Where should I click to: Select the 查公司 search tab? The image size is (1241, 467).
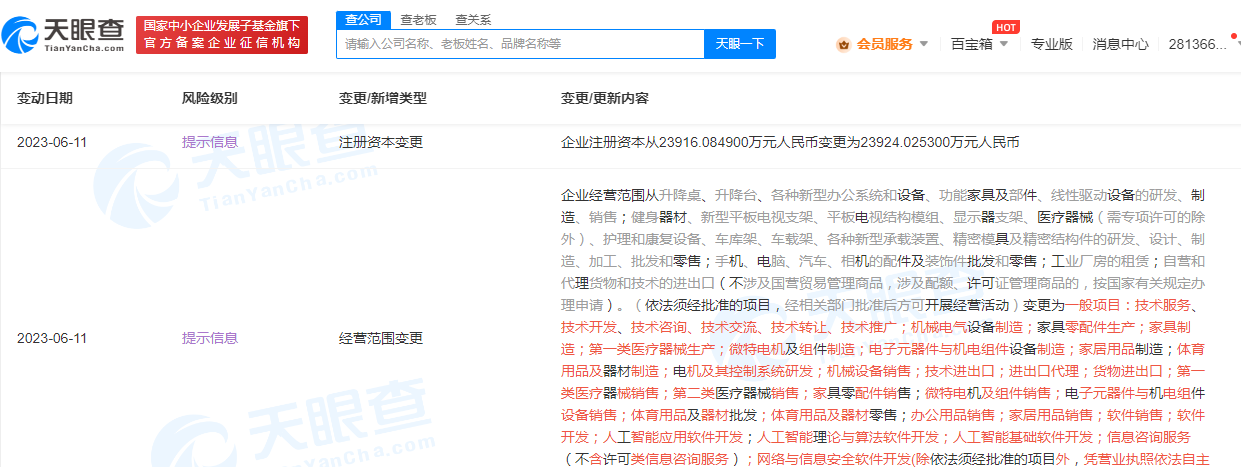(362, 19)
